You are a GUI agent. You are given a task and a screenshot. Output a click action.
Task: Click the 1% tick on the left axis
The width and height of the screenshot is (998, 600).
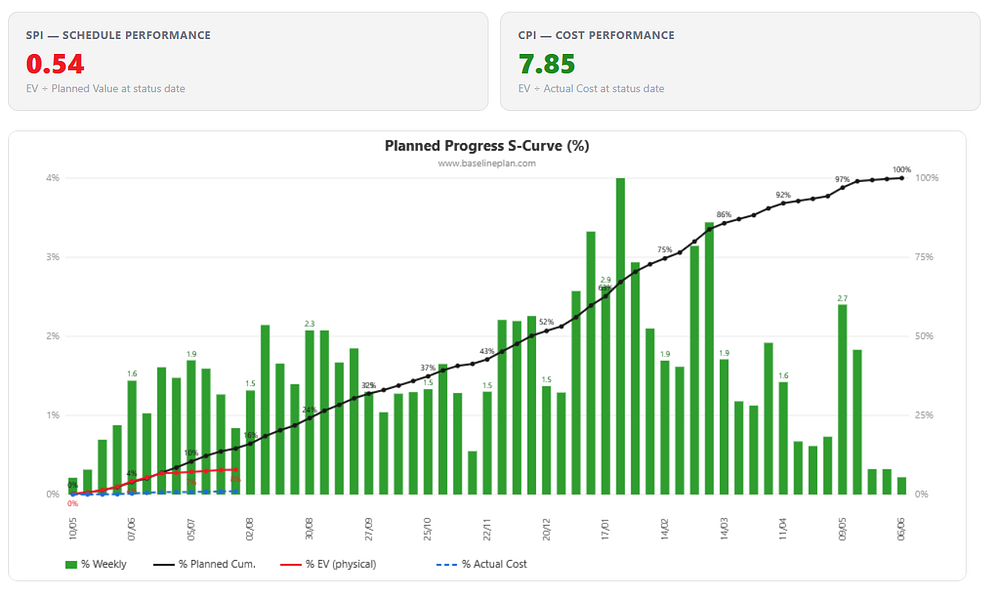point(53,415)
